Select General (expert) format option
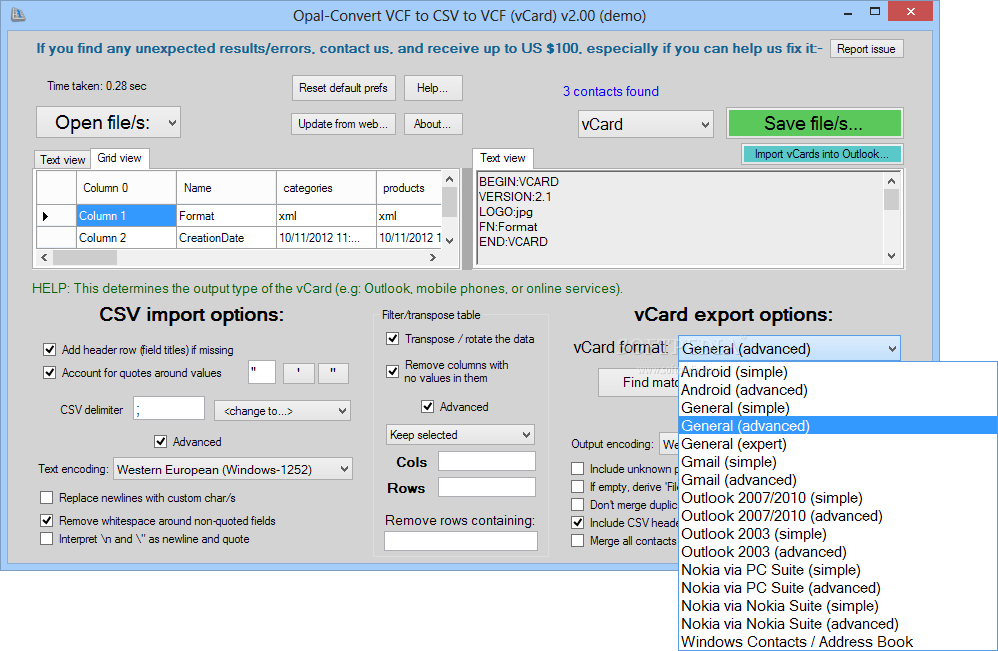 838,444
